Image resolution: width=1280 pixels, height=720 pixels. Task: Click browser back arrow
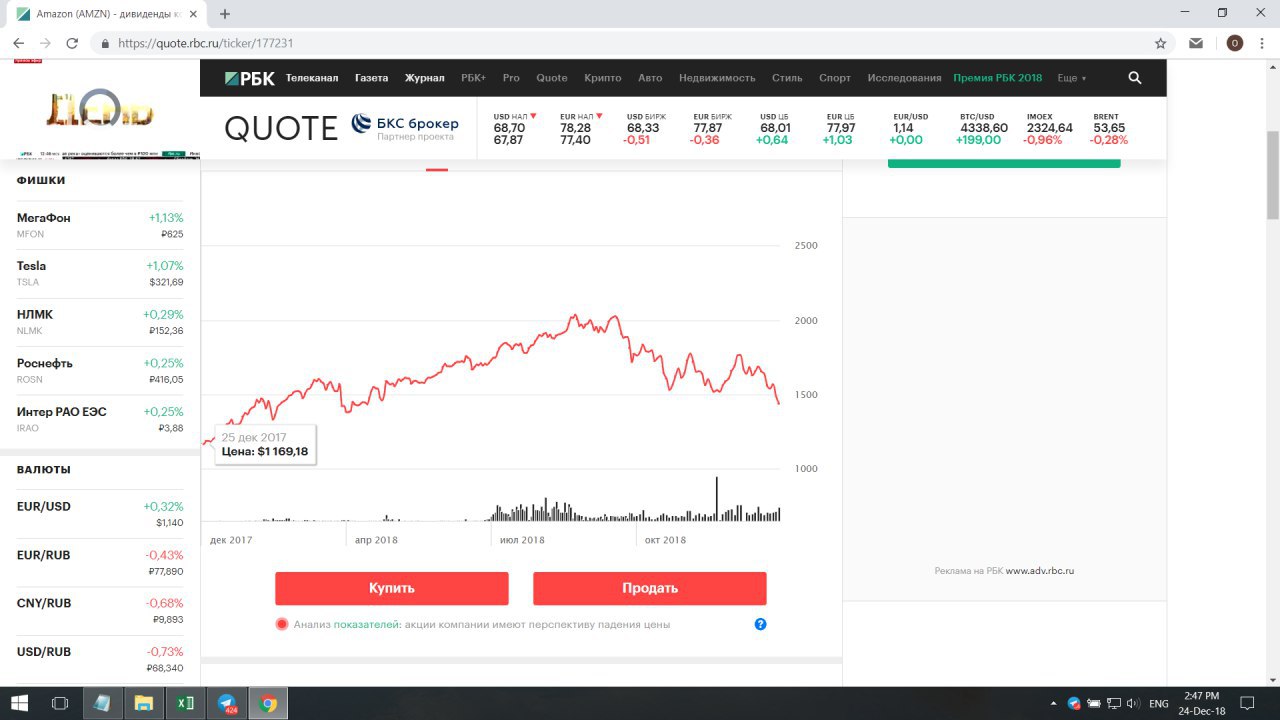click(18, 43)
